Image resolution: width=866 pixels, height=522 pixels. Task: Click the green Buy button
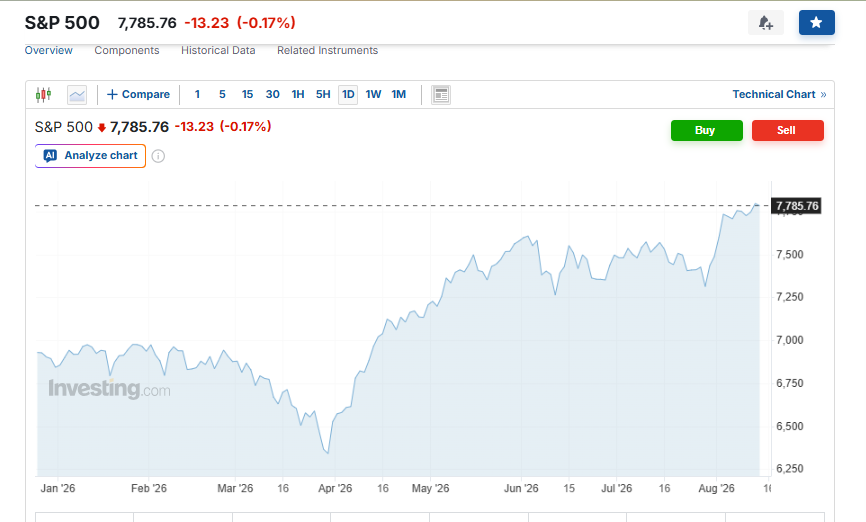click(706, 130)
